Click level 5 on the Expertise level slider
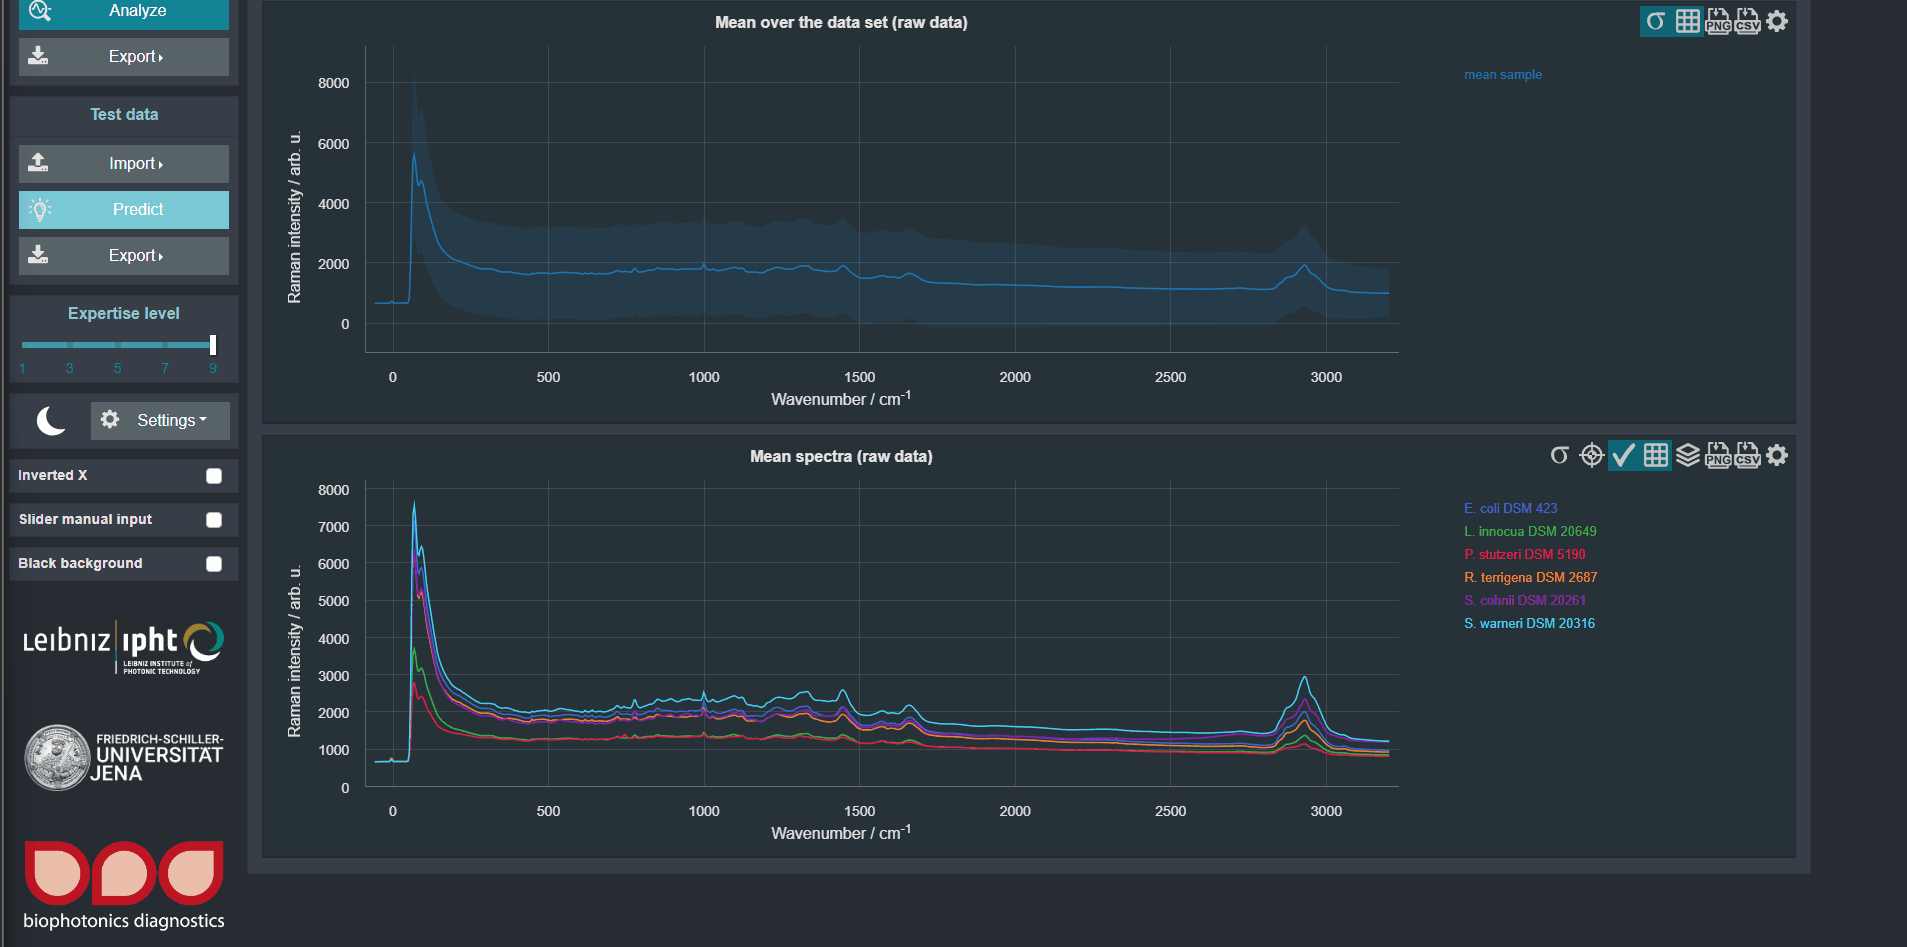1907x947 pixels. tap(117, 345)
